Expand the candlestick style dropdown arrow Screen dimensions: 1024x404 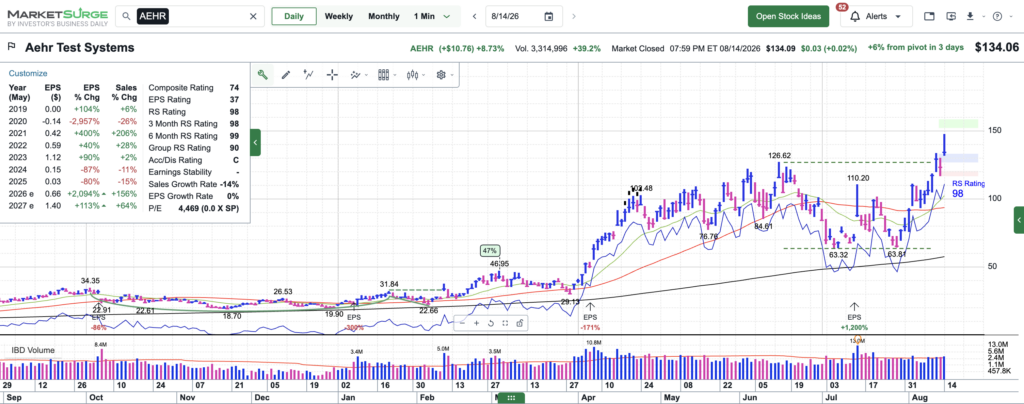(421, 75)
